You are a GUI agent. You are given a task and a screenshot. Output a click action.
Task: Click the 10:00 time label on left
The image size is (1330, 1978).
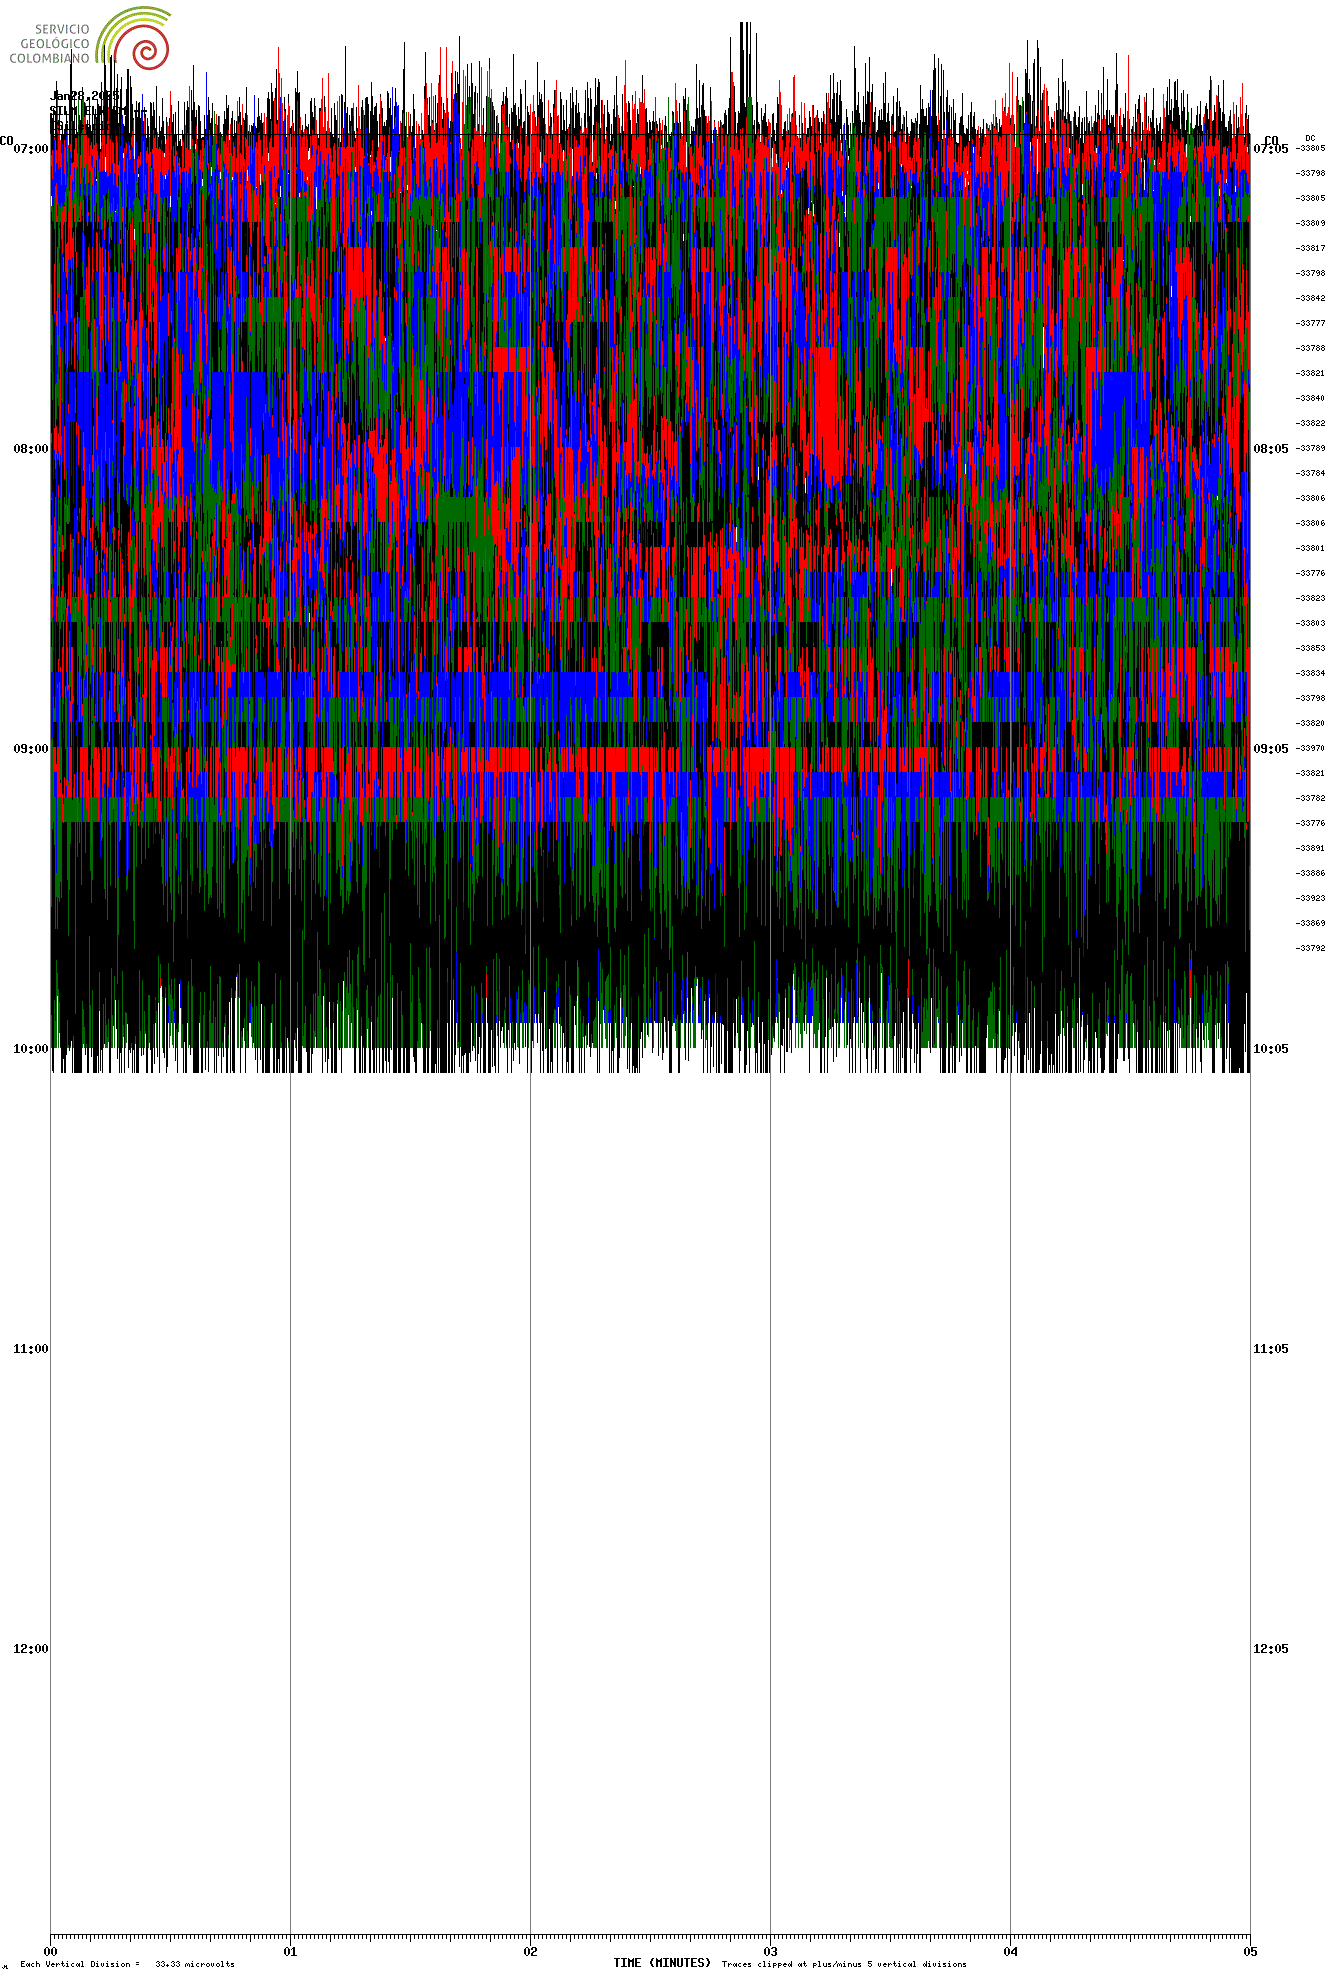click(30, 1049)
